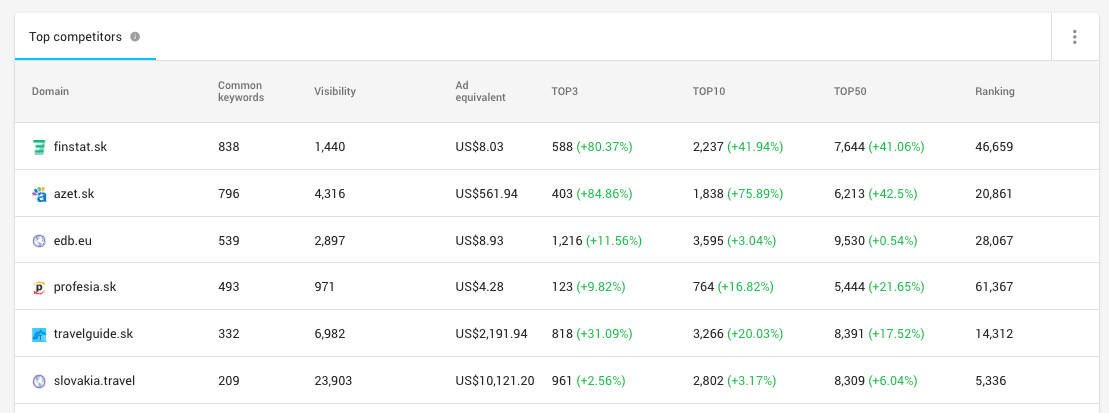Click the profesia.sk logo icon
This screenshot has width=1109, height=413.
[39, 287]
